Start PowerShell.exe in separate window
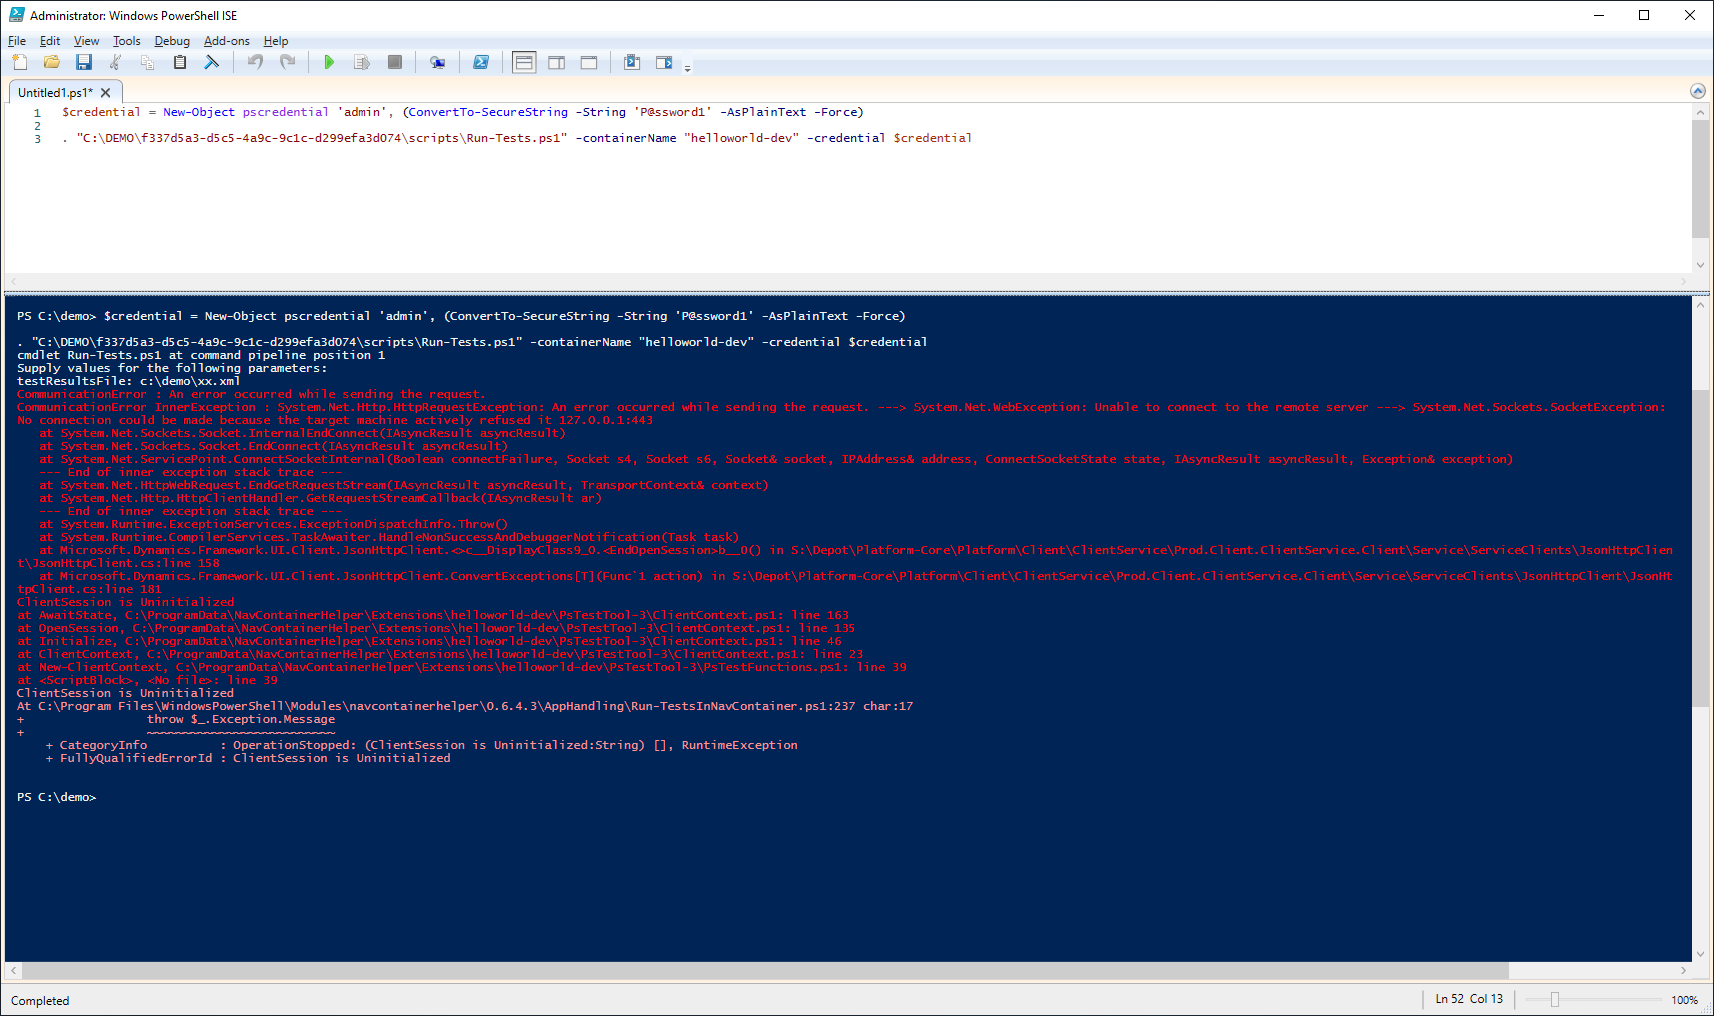 481,62
